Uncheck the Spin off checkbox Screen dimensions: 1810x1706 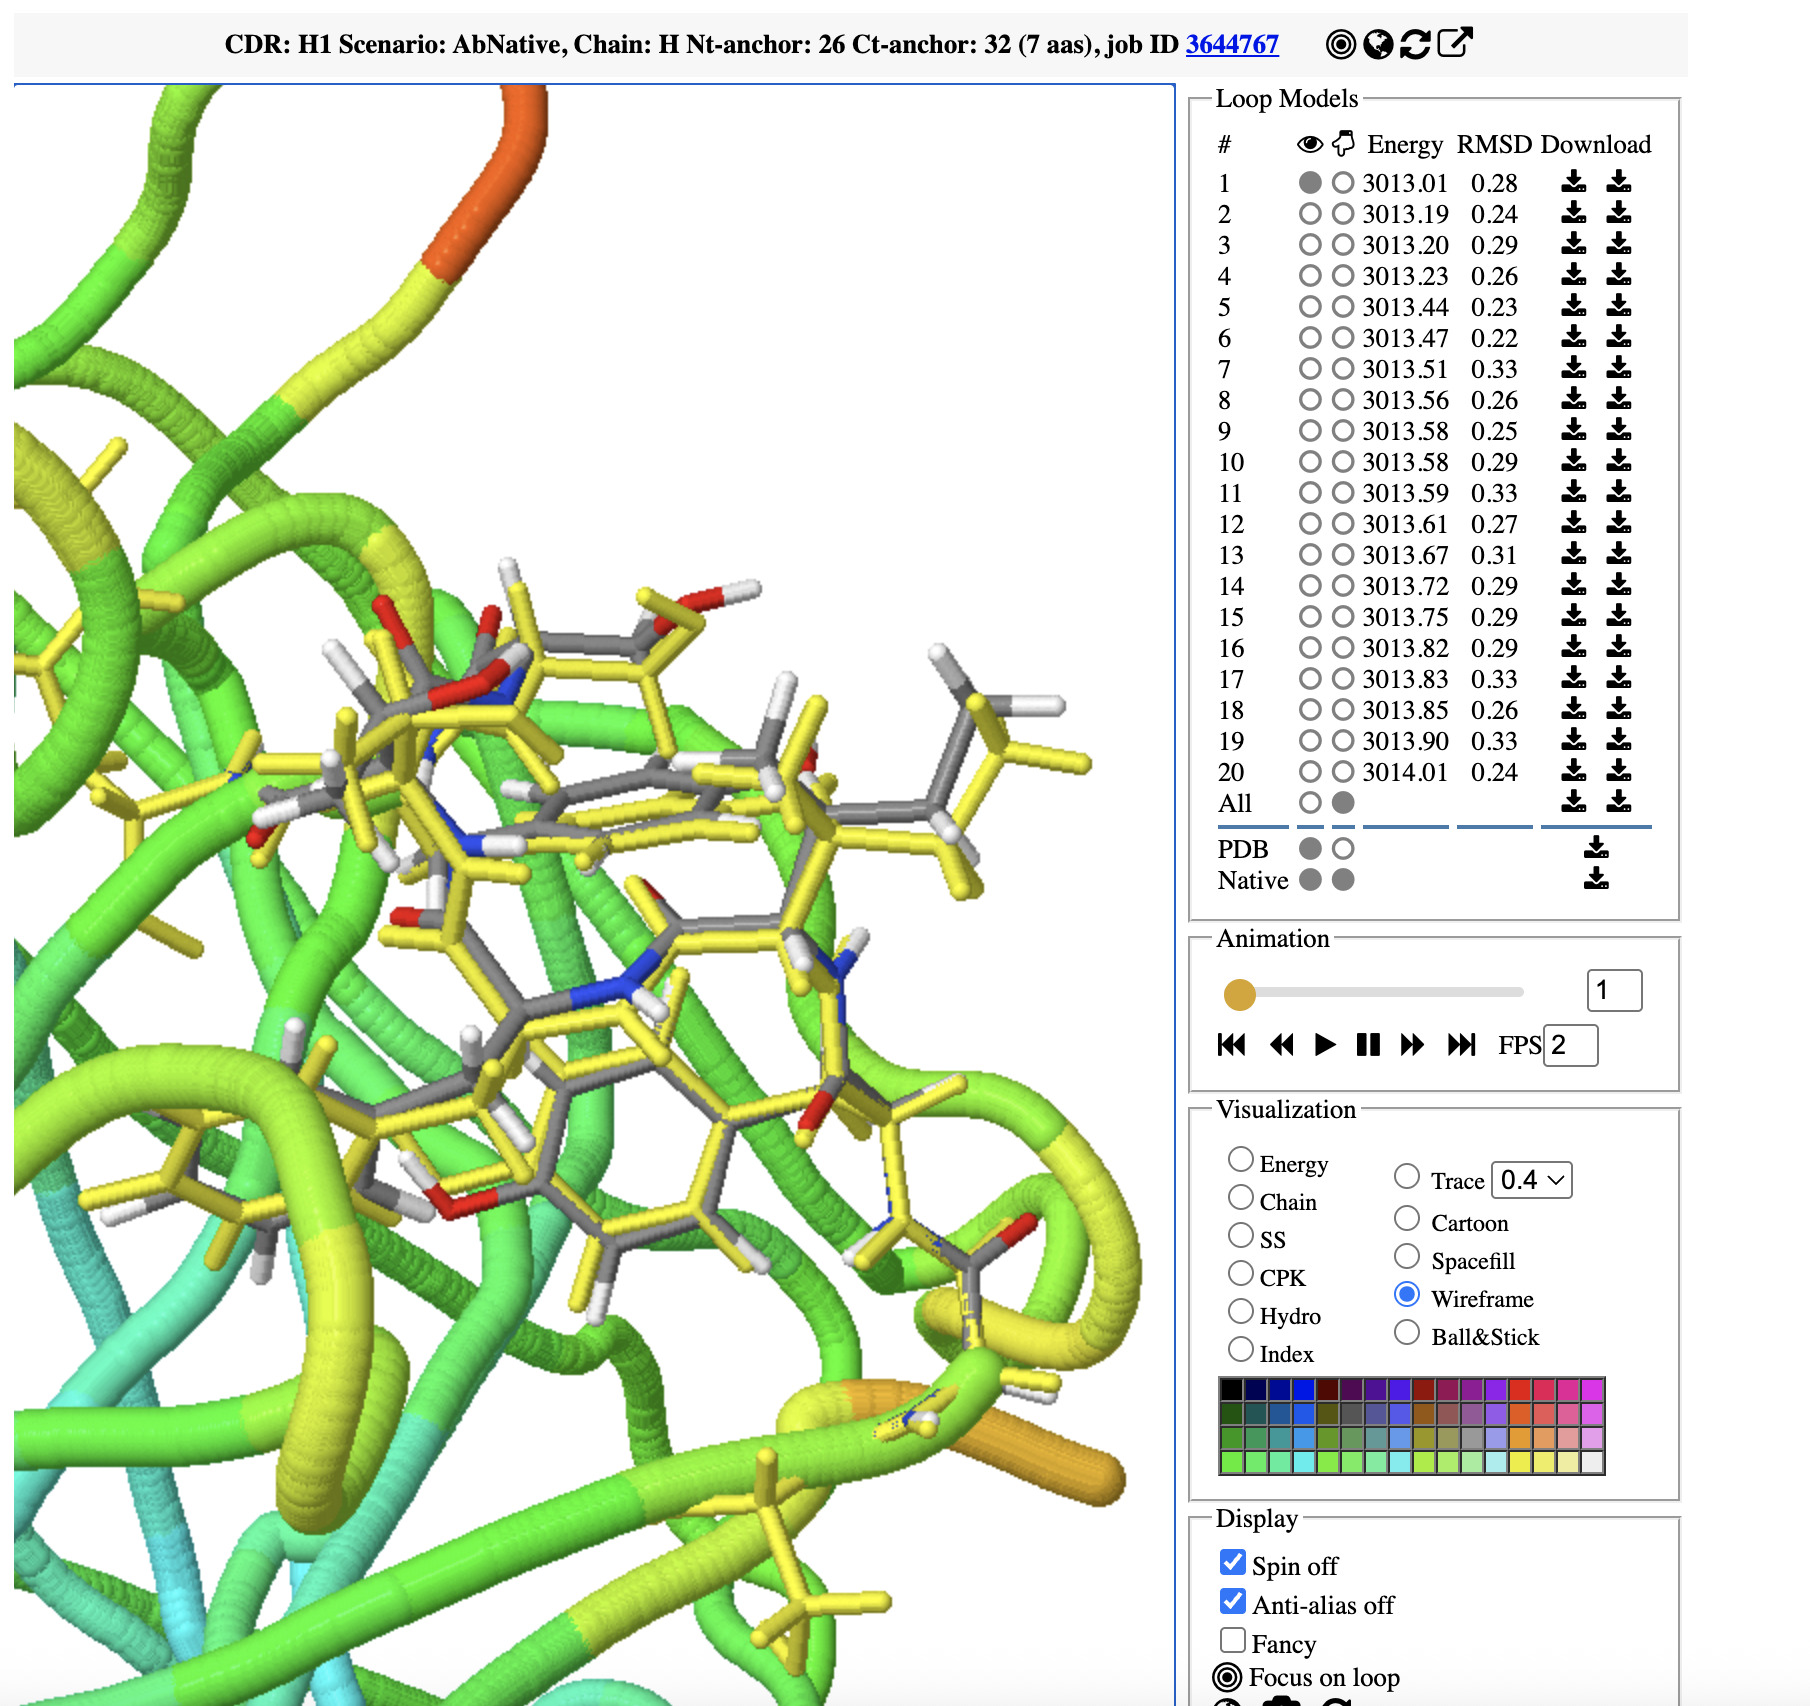click(x=1233, y=1562)
